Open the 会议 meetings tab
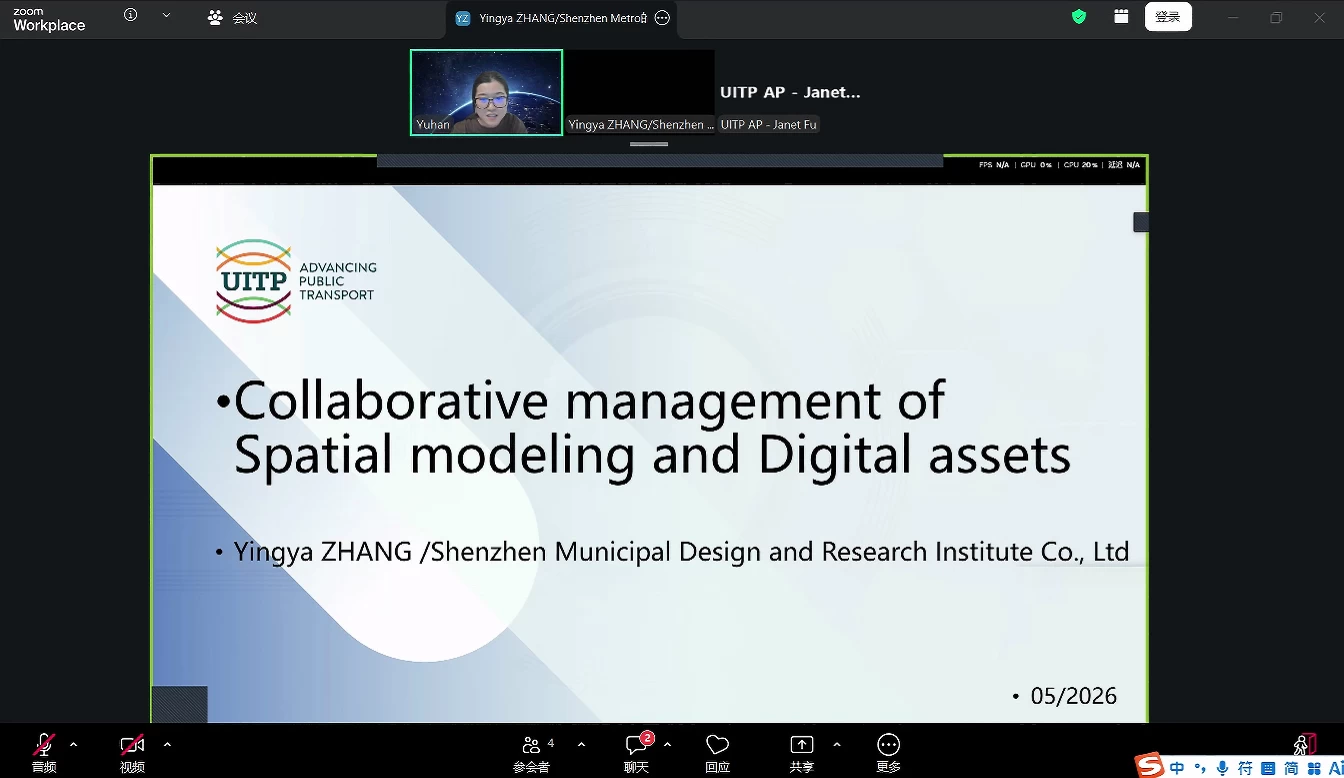Screen dimensions: 1344x778 [x=232, y=17]
